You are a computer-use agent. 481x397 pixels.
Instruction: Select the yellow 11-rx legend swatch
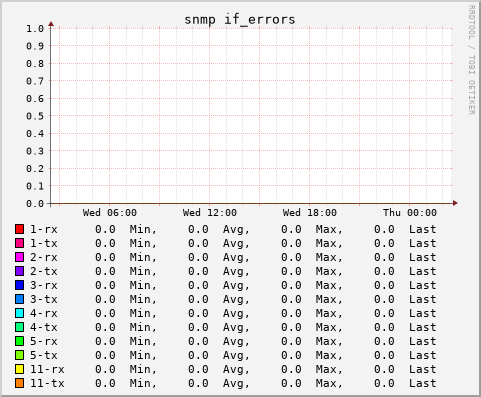(x=20, y=369)
